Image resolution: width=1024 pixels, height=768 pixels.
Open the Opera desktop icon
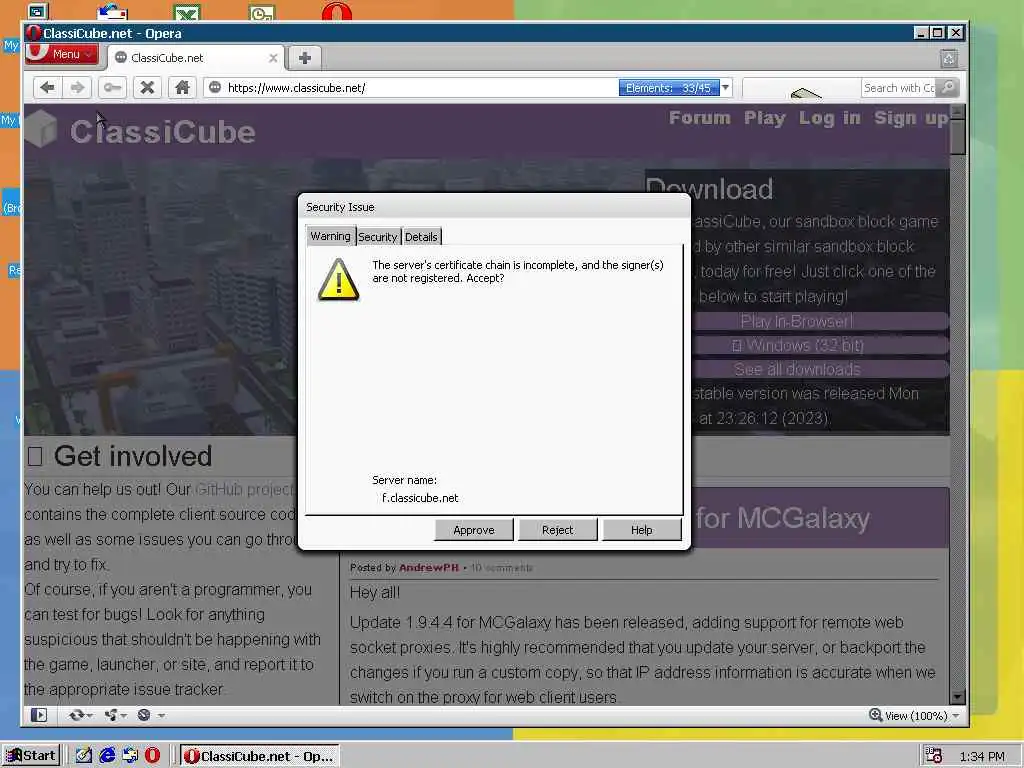pos(337,11)
